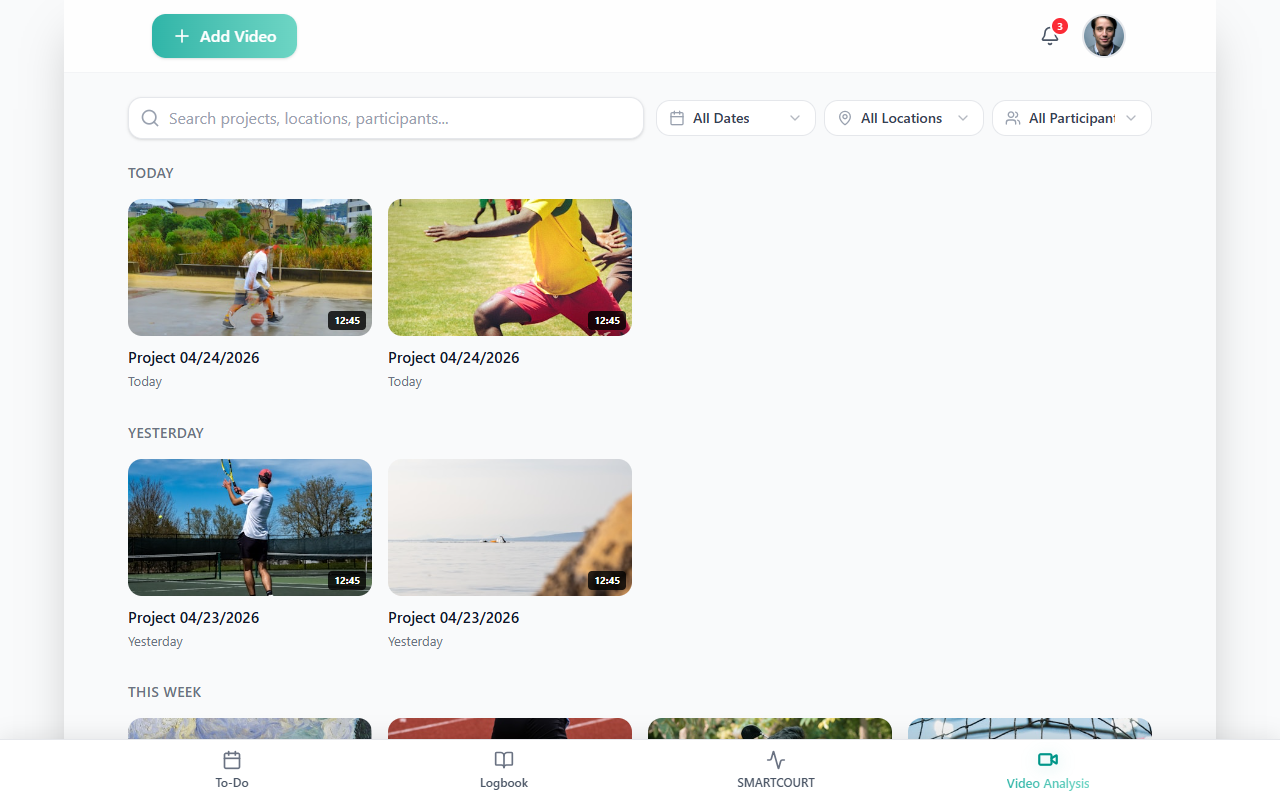
Task: Click the Today label under soccer project
Action: (405, 382)
